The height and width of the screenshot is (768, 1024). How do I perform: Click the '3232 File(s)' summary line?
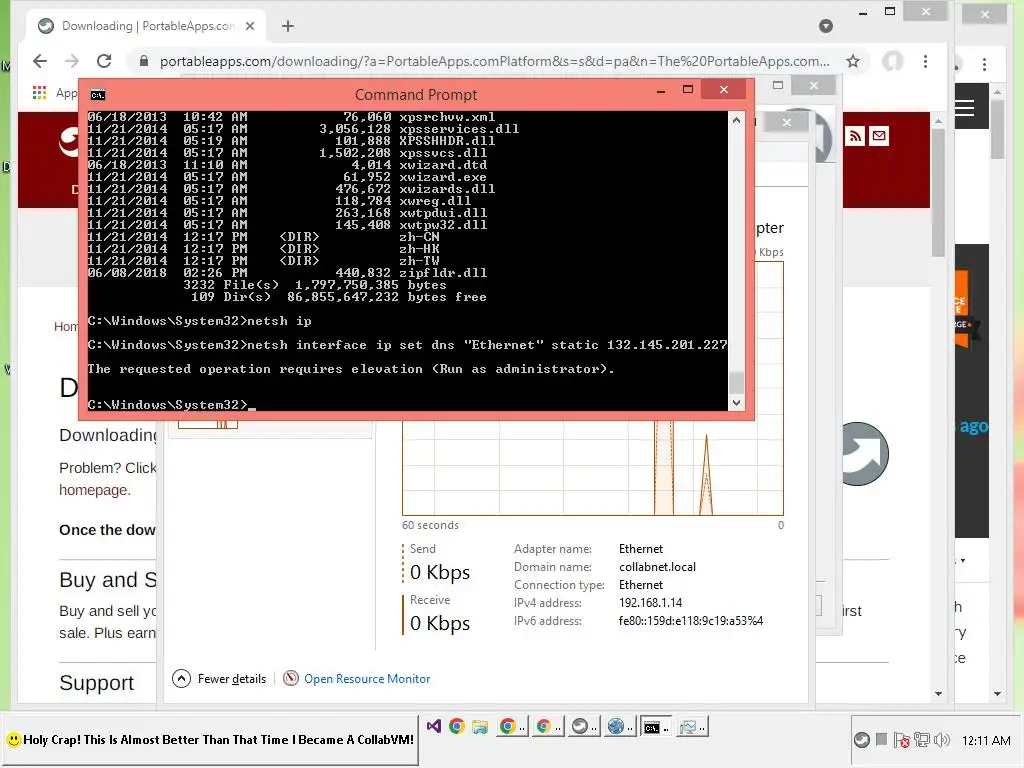pos(315,285)
